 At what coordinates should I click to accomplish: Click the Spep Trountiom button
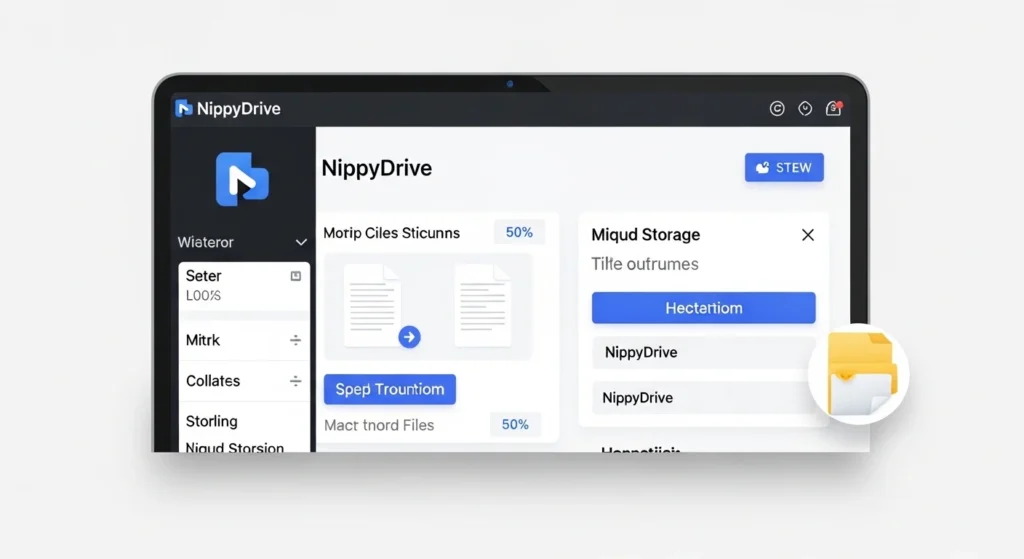[390, 389]
